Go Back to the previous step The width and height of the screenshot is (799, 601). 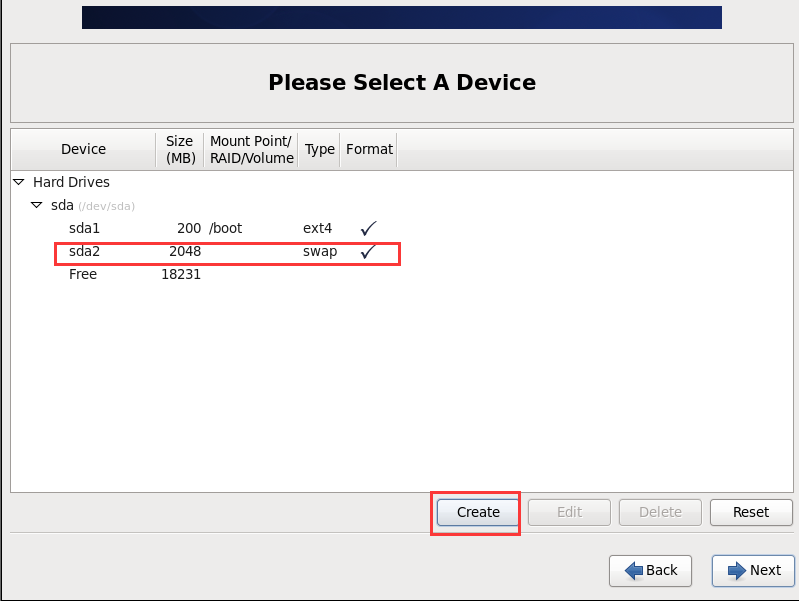click(650, 570)
